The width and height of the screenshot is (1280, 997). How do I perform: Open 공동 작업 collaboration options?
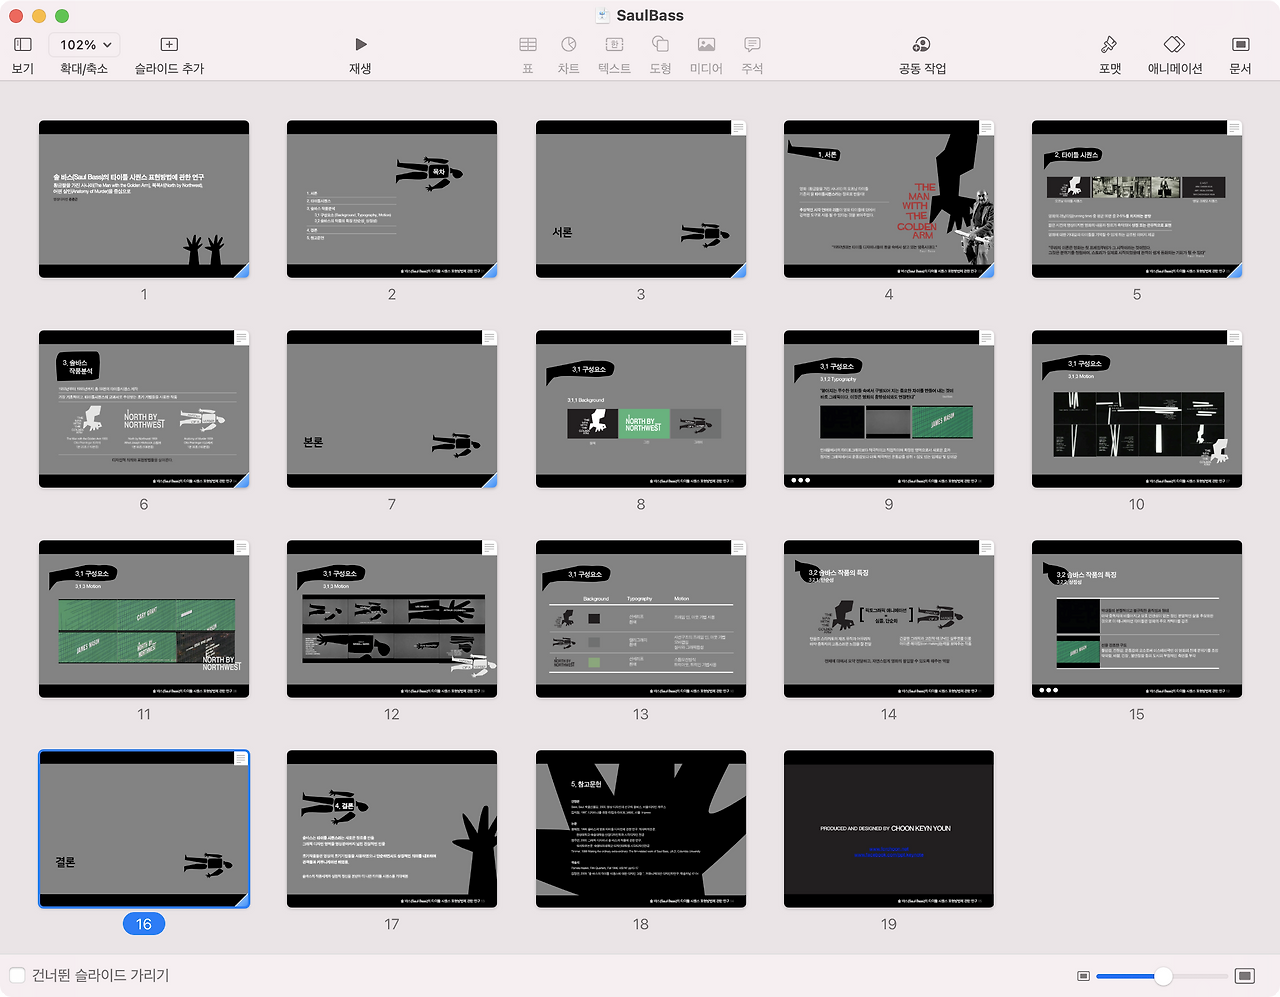click(922, 45)
